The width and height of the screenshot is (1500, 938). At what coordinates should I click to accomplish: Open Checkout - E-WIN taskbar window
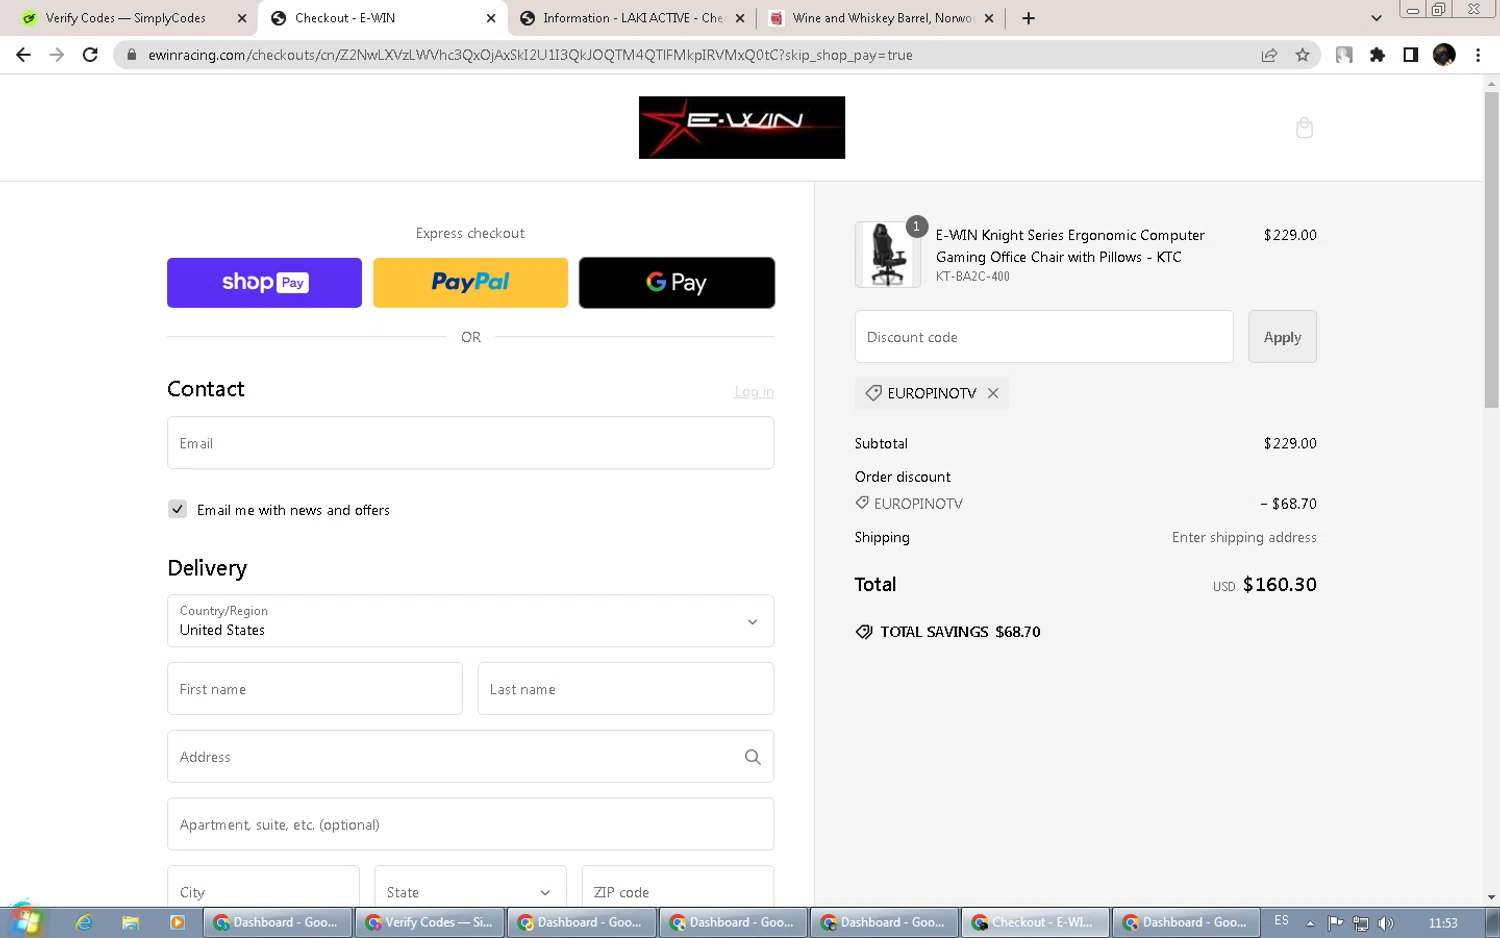(1035, 922)
